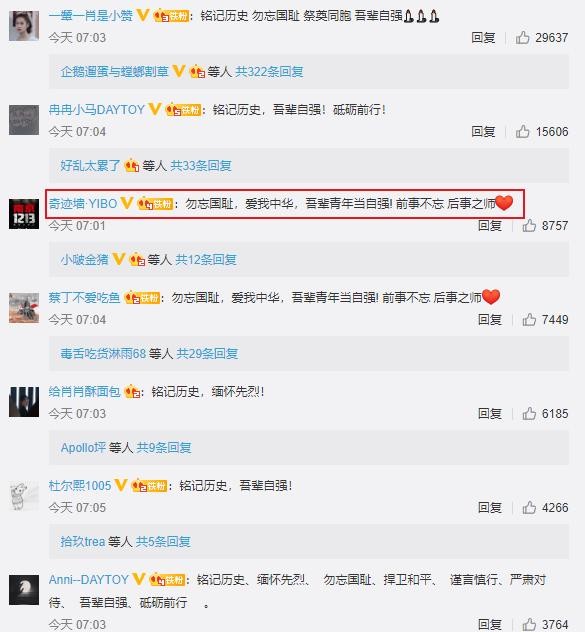
Task: Like the comment with 29637 likes
Action: tap(523, 37)
